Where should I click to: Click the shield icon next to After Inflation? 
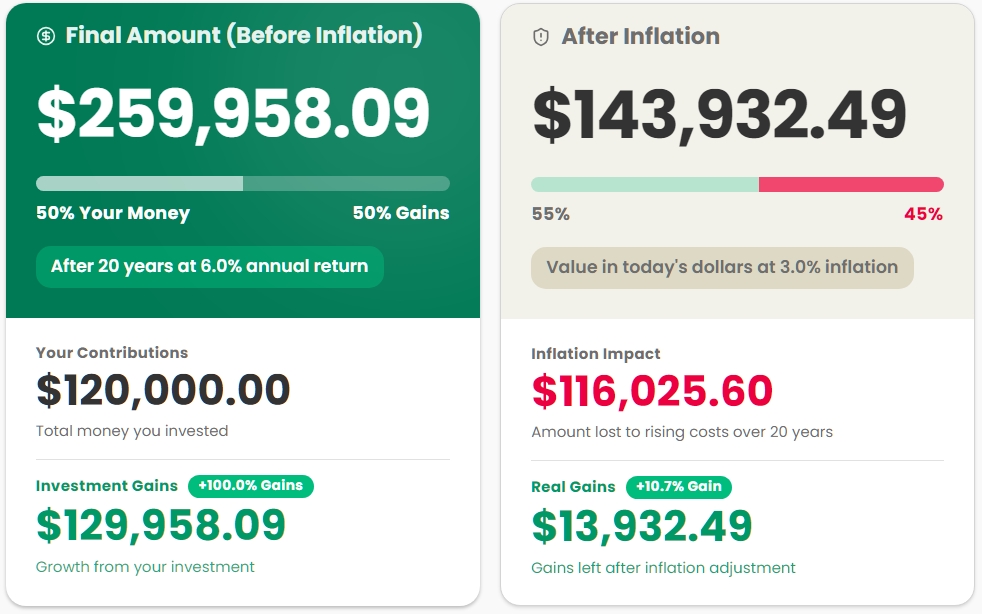click(540, 35)
